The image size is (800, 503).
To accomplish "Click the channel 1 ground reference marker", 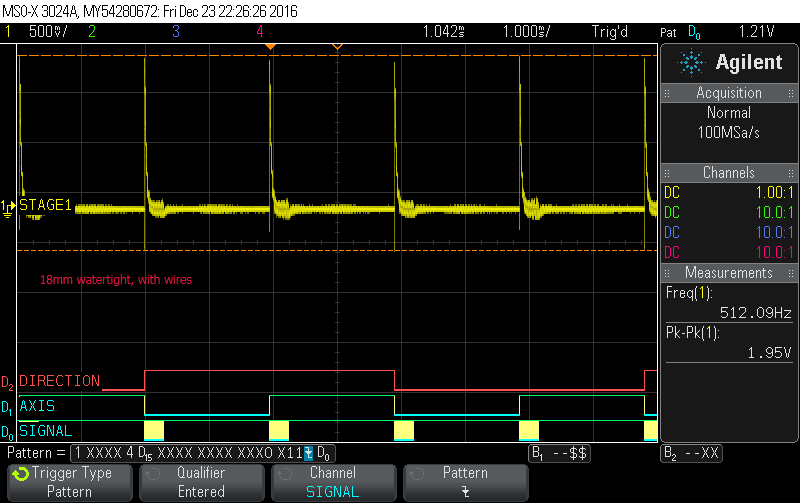I will pyautogui.click(x=9, y=207).
